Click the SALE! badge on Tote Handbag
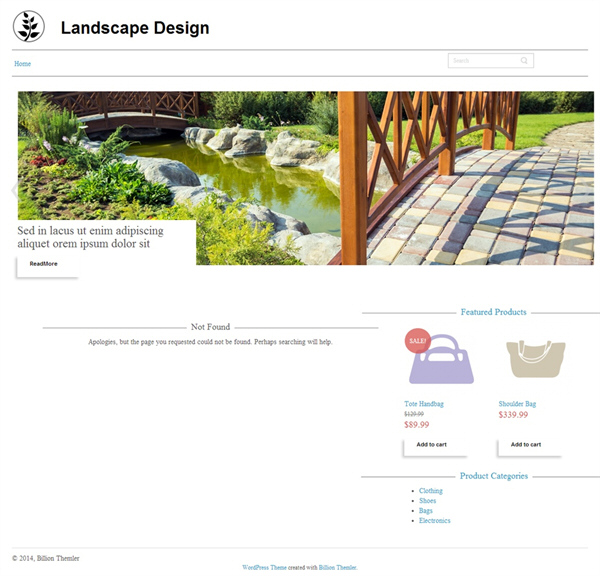Screen dimensions: 600x576 [x=417, y=341]
